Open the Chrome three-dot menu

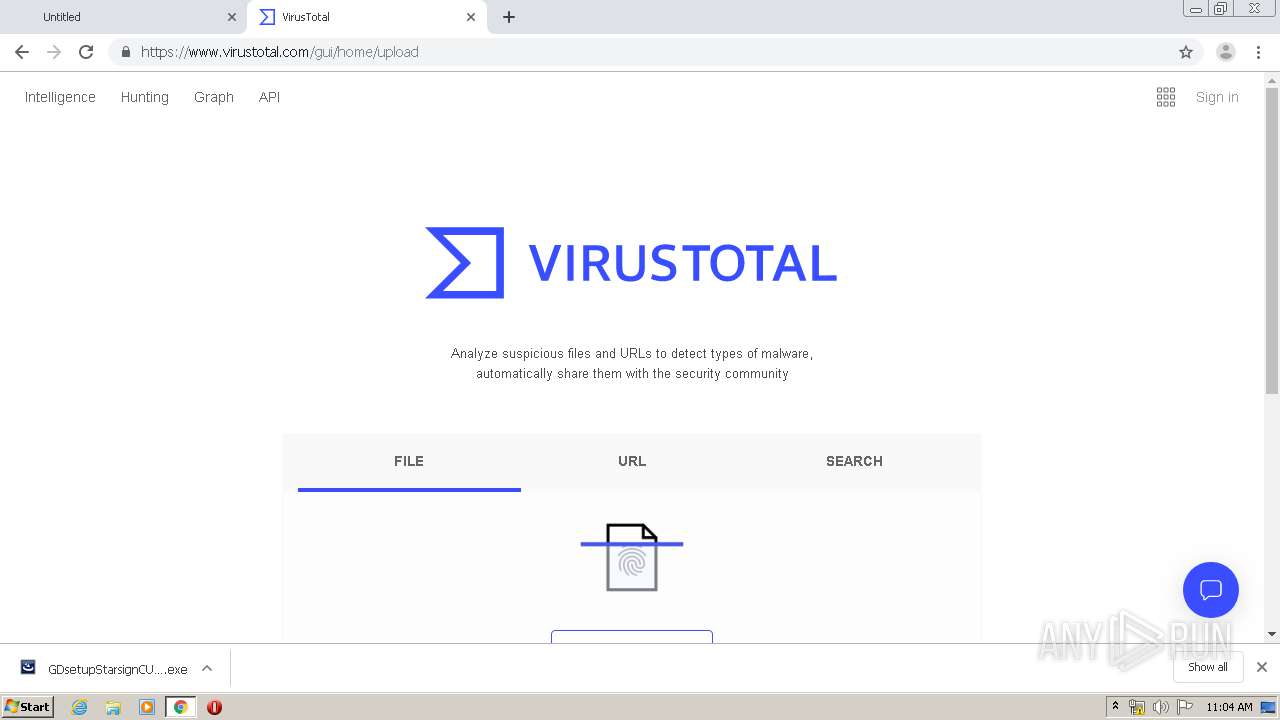point(1258,52)
